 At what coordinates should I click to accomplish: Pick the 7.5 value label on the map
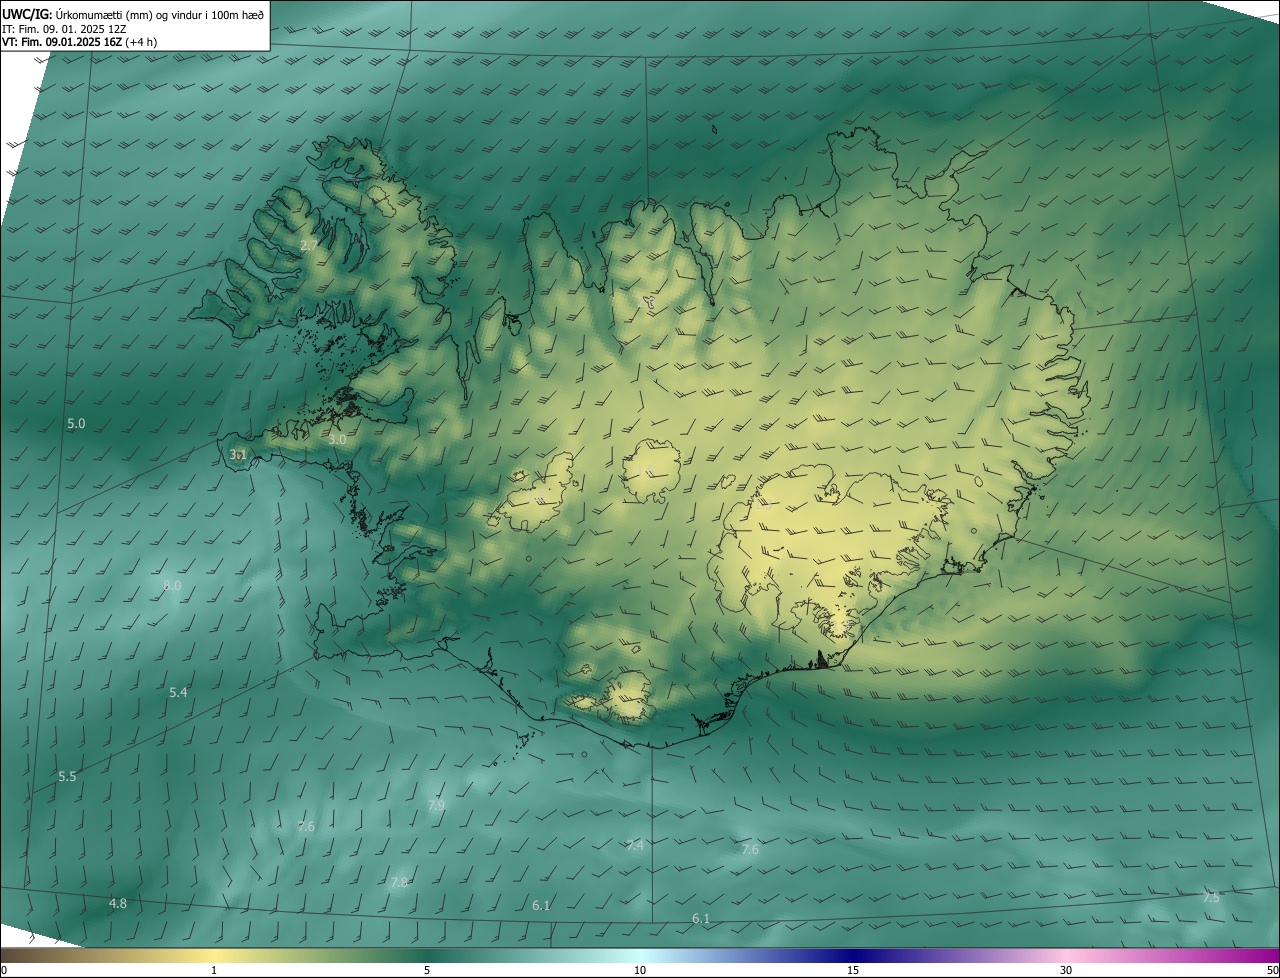[x=1211, y=898]
